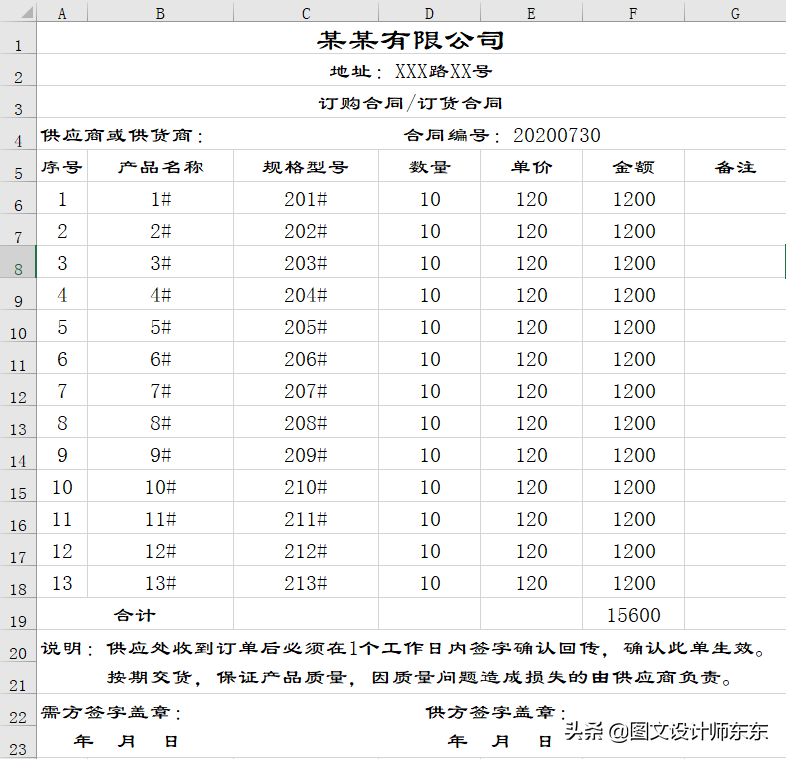This screenshot has width=786, height=759.
Task: Click the spec cell 213#
Action: [306, 583]
